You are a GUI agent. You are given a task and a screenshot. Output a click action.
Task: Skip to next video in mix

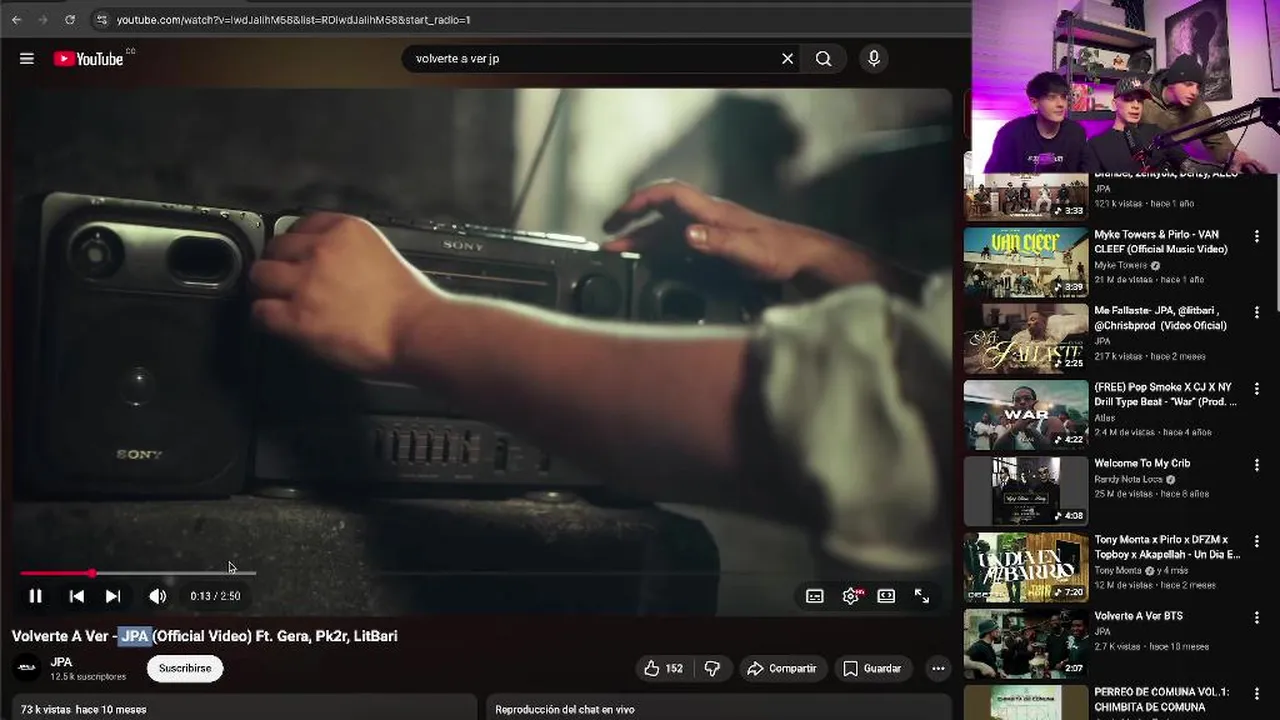113,596
